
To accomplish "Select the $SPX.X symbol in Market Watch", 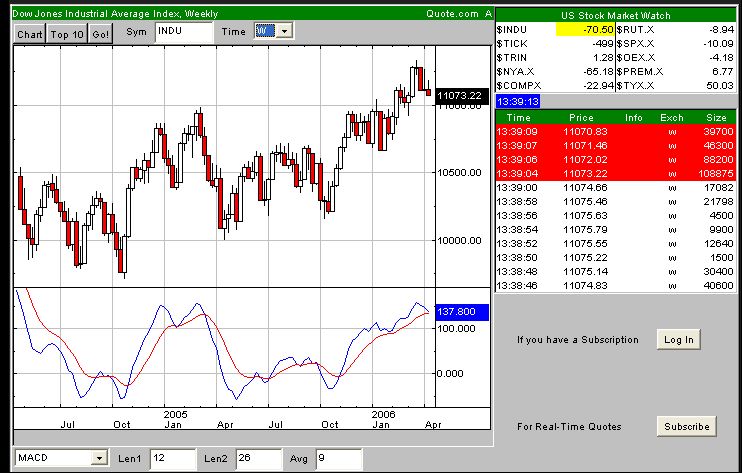I will coord(635,44).
